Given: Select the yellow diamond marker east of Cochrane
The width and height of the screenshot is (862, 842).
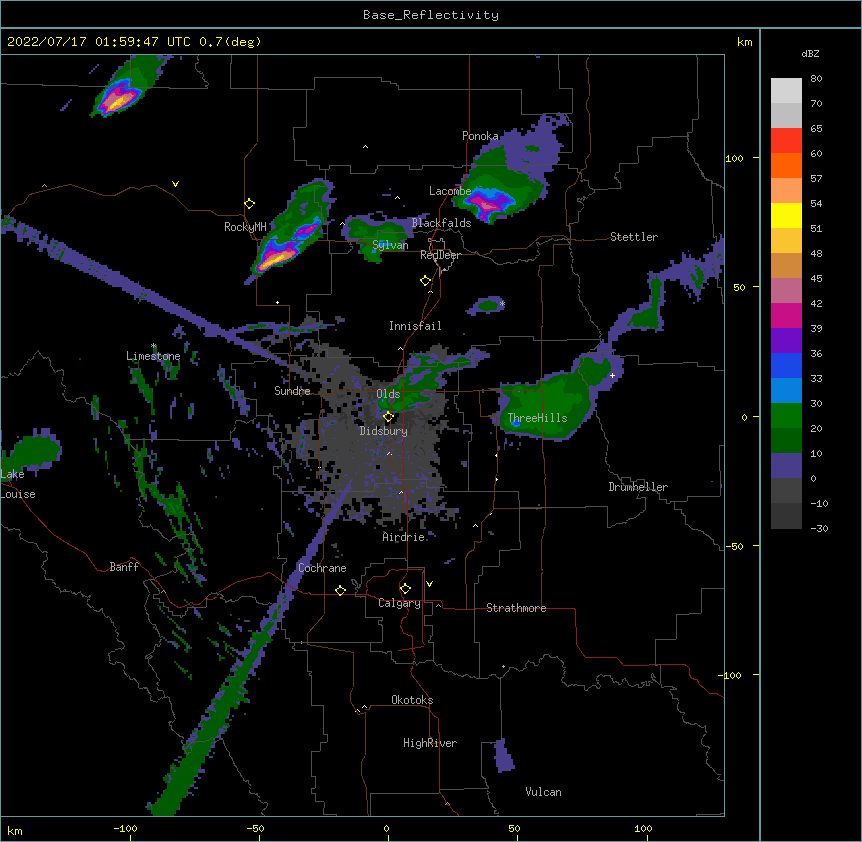Looking at the screenshot, I should (x=340, y=590).
